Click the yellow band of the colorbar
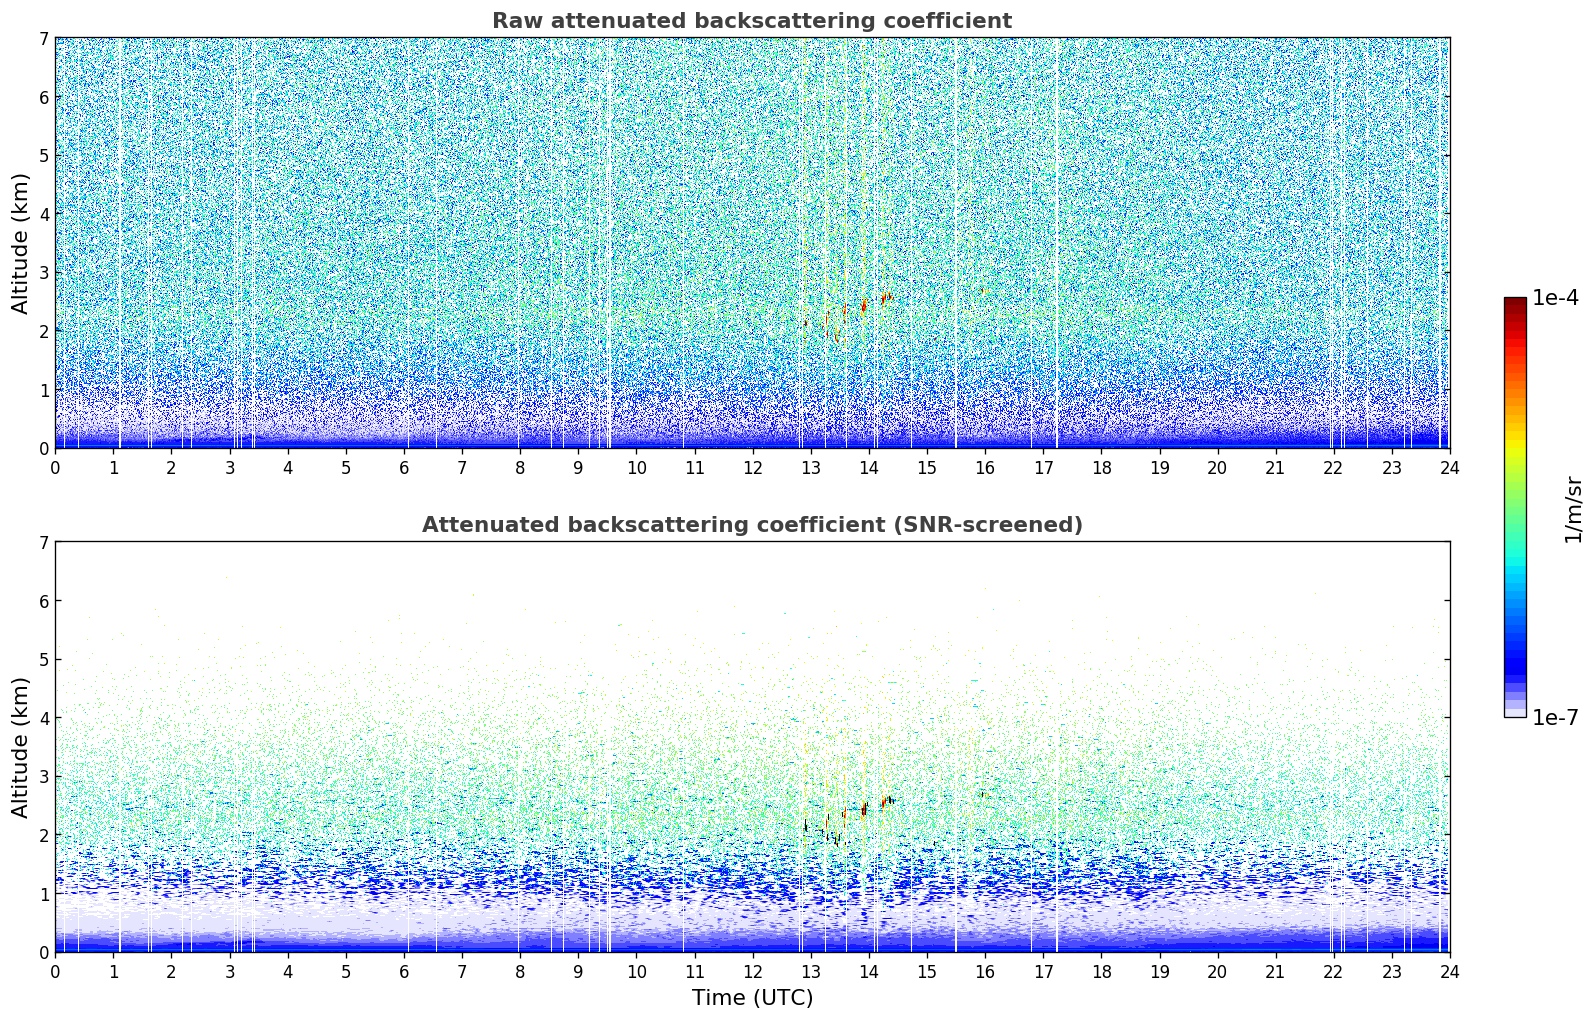Image resolution: width=1595 pixels, height=1020 pixels. click(x=1515, y=443)
